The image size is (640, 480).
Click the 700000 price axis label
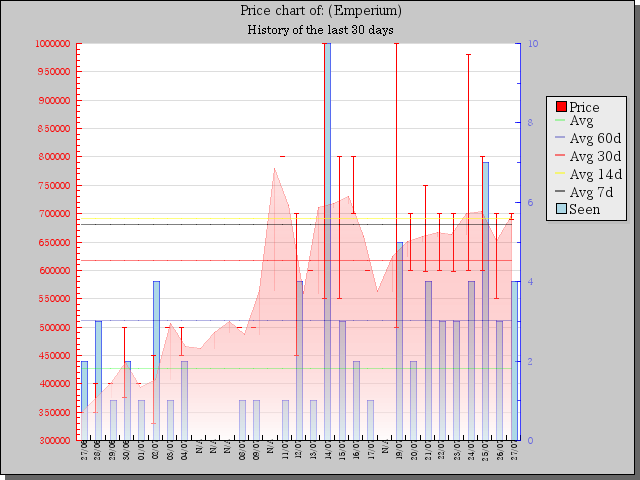tap(54, 213)
